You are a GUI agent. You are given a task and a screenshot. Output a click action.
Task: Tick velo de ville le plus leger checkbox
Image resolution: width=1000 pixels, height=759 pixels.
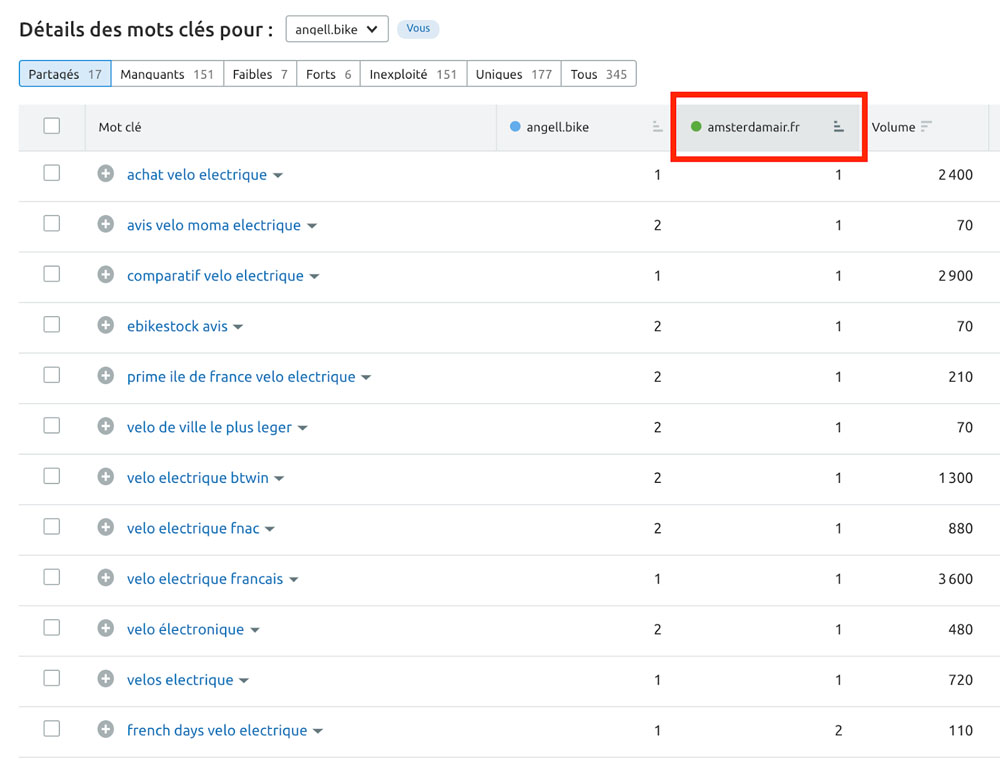point(52,425)
